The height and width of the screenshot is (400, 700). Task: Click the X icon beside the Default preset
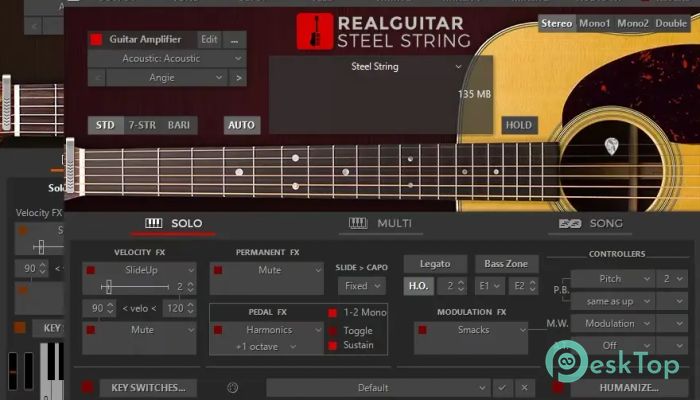523,387
